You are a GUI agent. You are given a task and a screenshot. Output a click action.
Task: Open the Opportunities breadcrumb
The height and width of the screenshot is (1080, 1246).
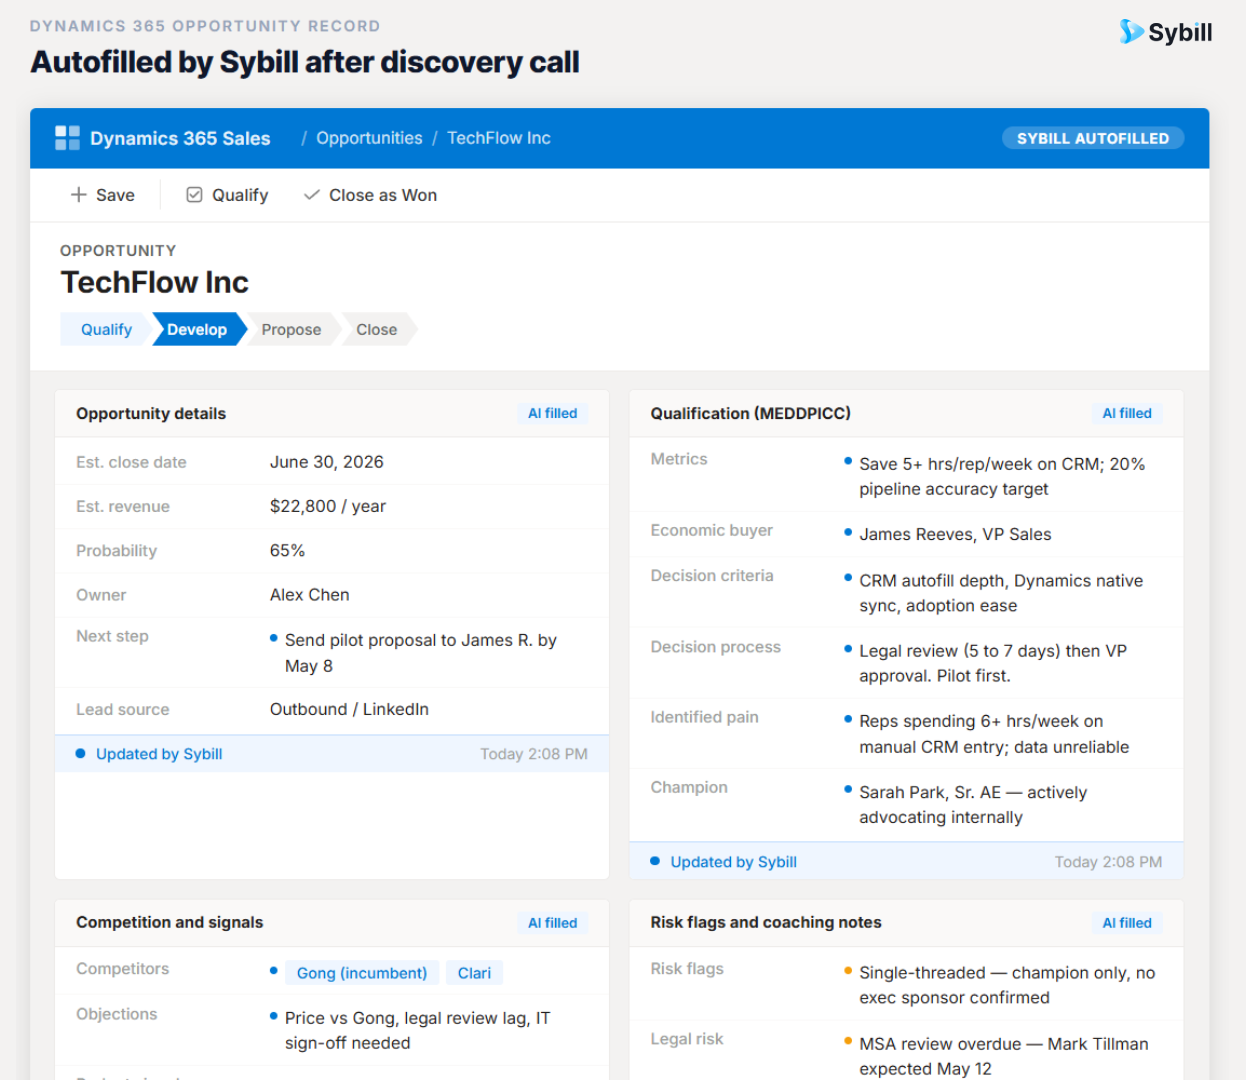click(x=369, y=138)
